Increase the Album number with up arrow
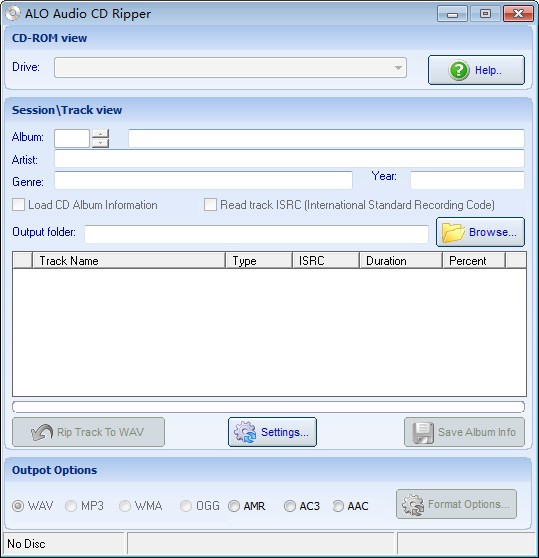The image size is (539, 558). click(100, 134)
